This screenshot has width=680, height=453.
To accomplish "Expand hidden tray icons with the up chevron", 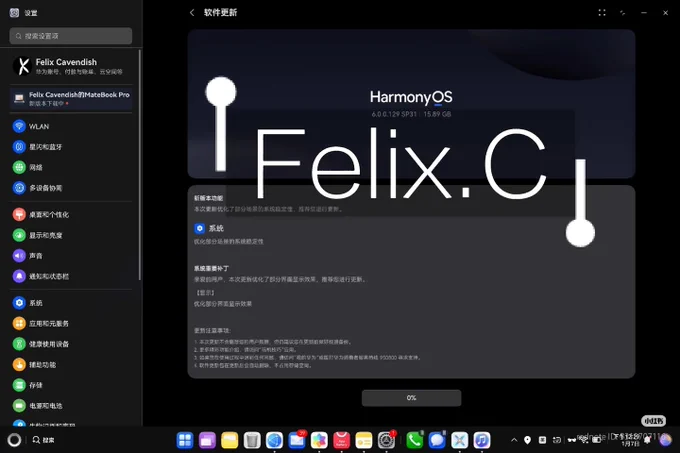I will (x=514, y=440).
